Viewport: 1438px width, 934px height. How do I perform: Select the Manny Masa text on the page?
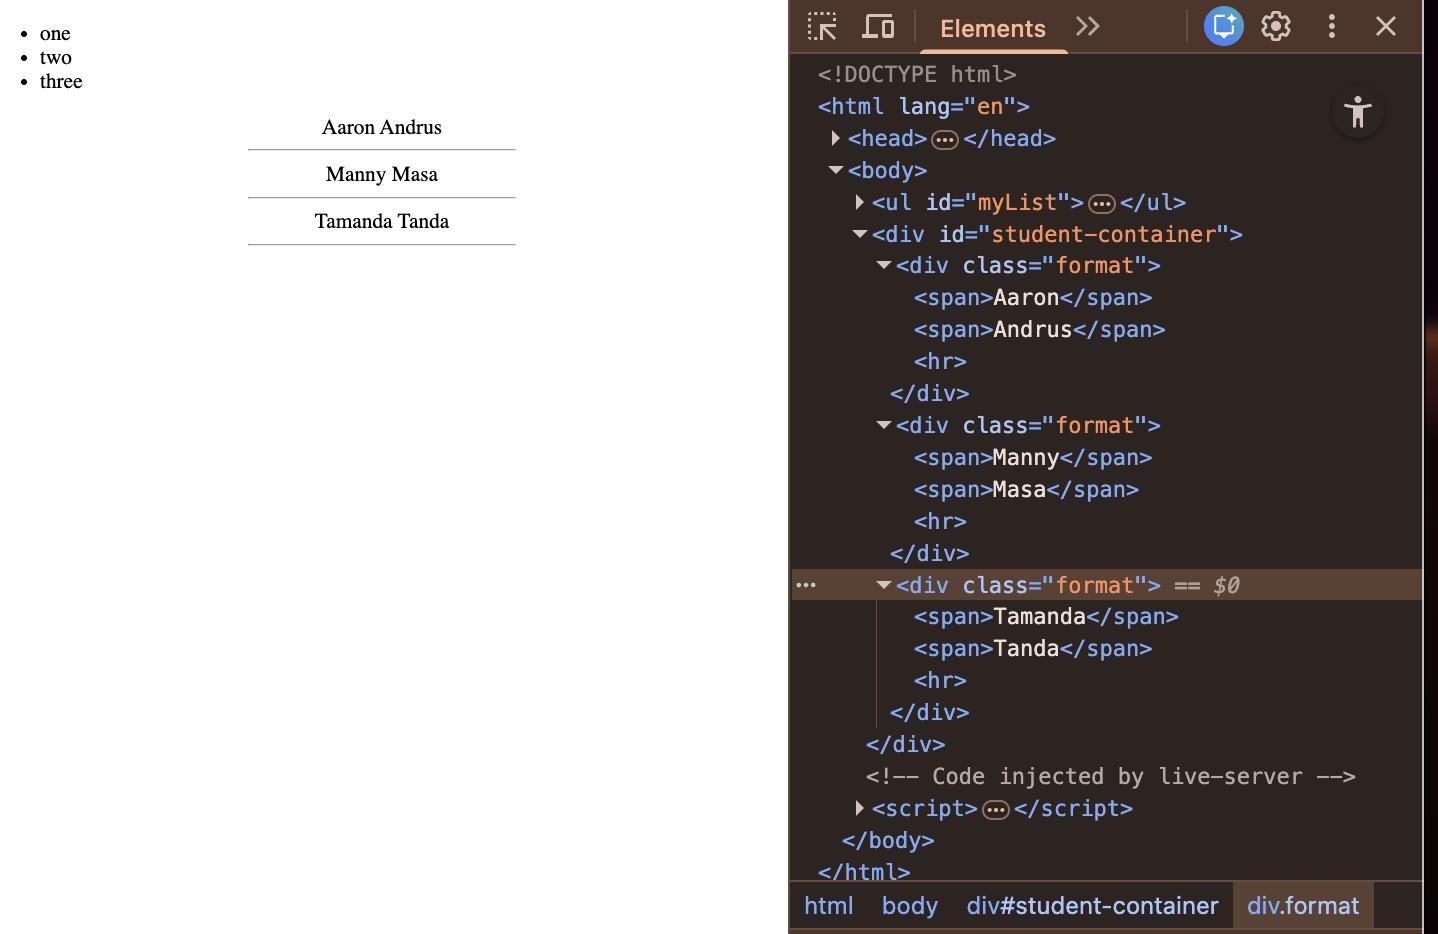pyautogui.click(x=381, y=174)
